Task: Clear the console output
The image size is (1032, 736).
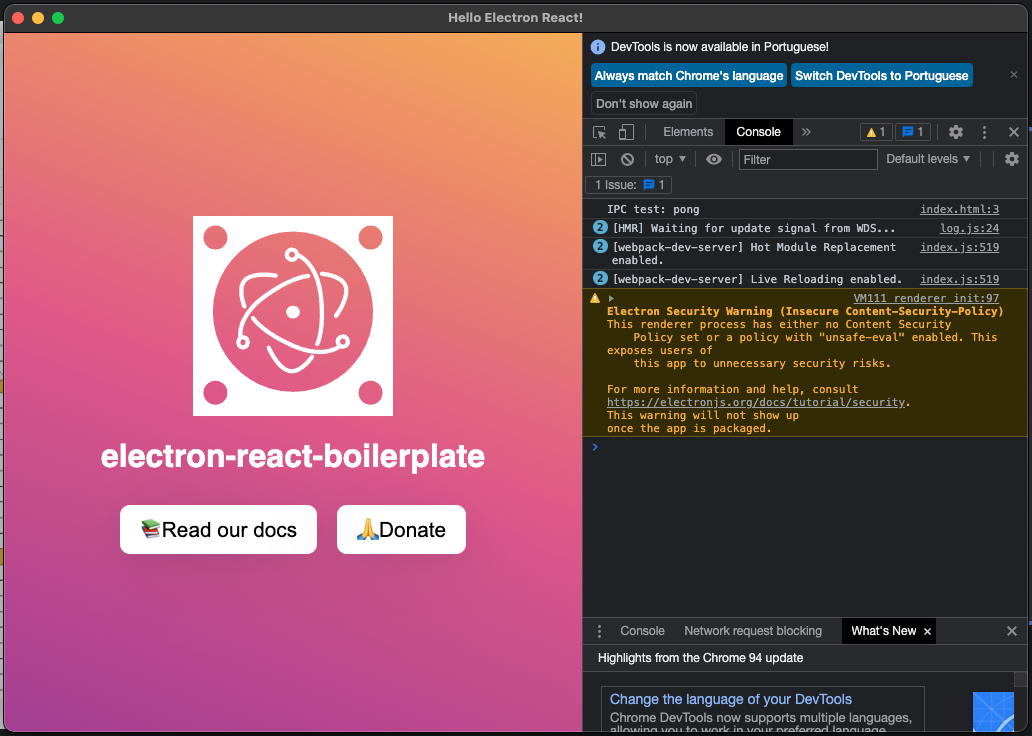Action: pos(627,159)
